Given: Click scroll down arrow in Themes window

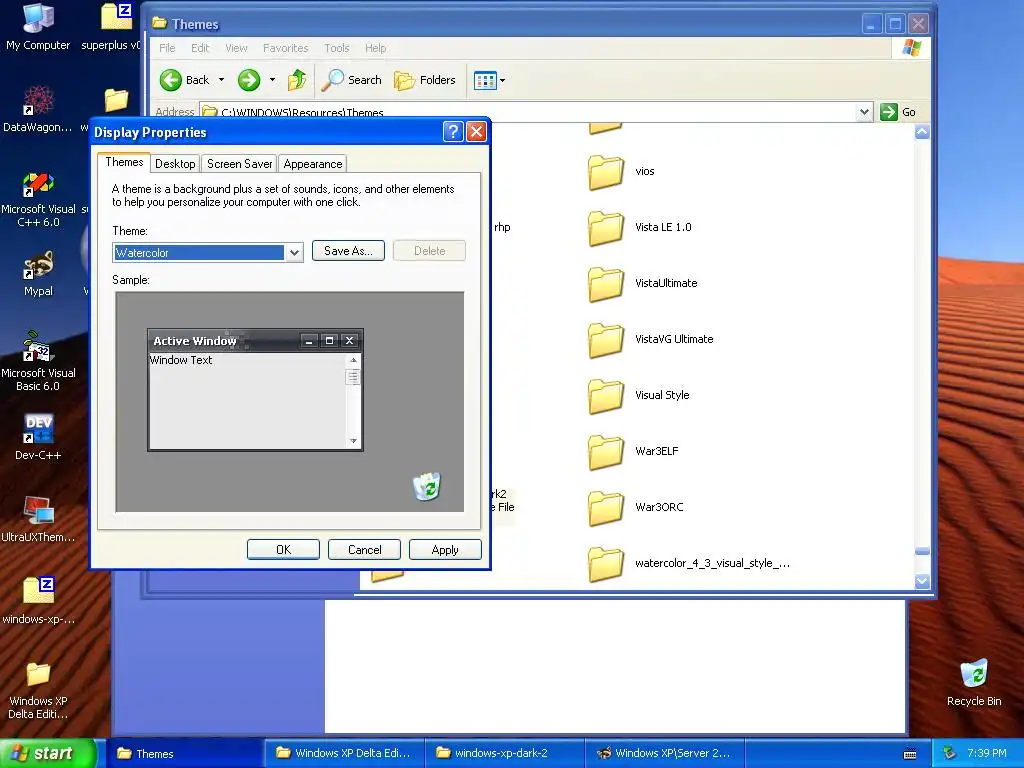Looking at the screenshot, I should (922, 581).
